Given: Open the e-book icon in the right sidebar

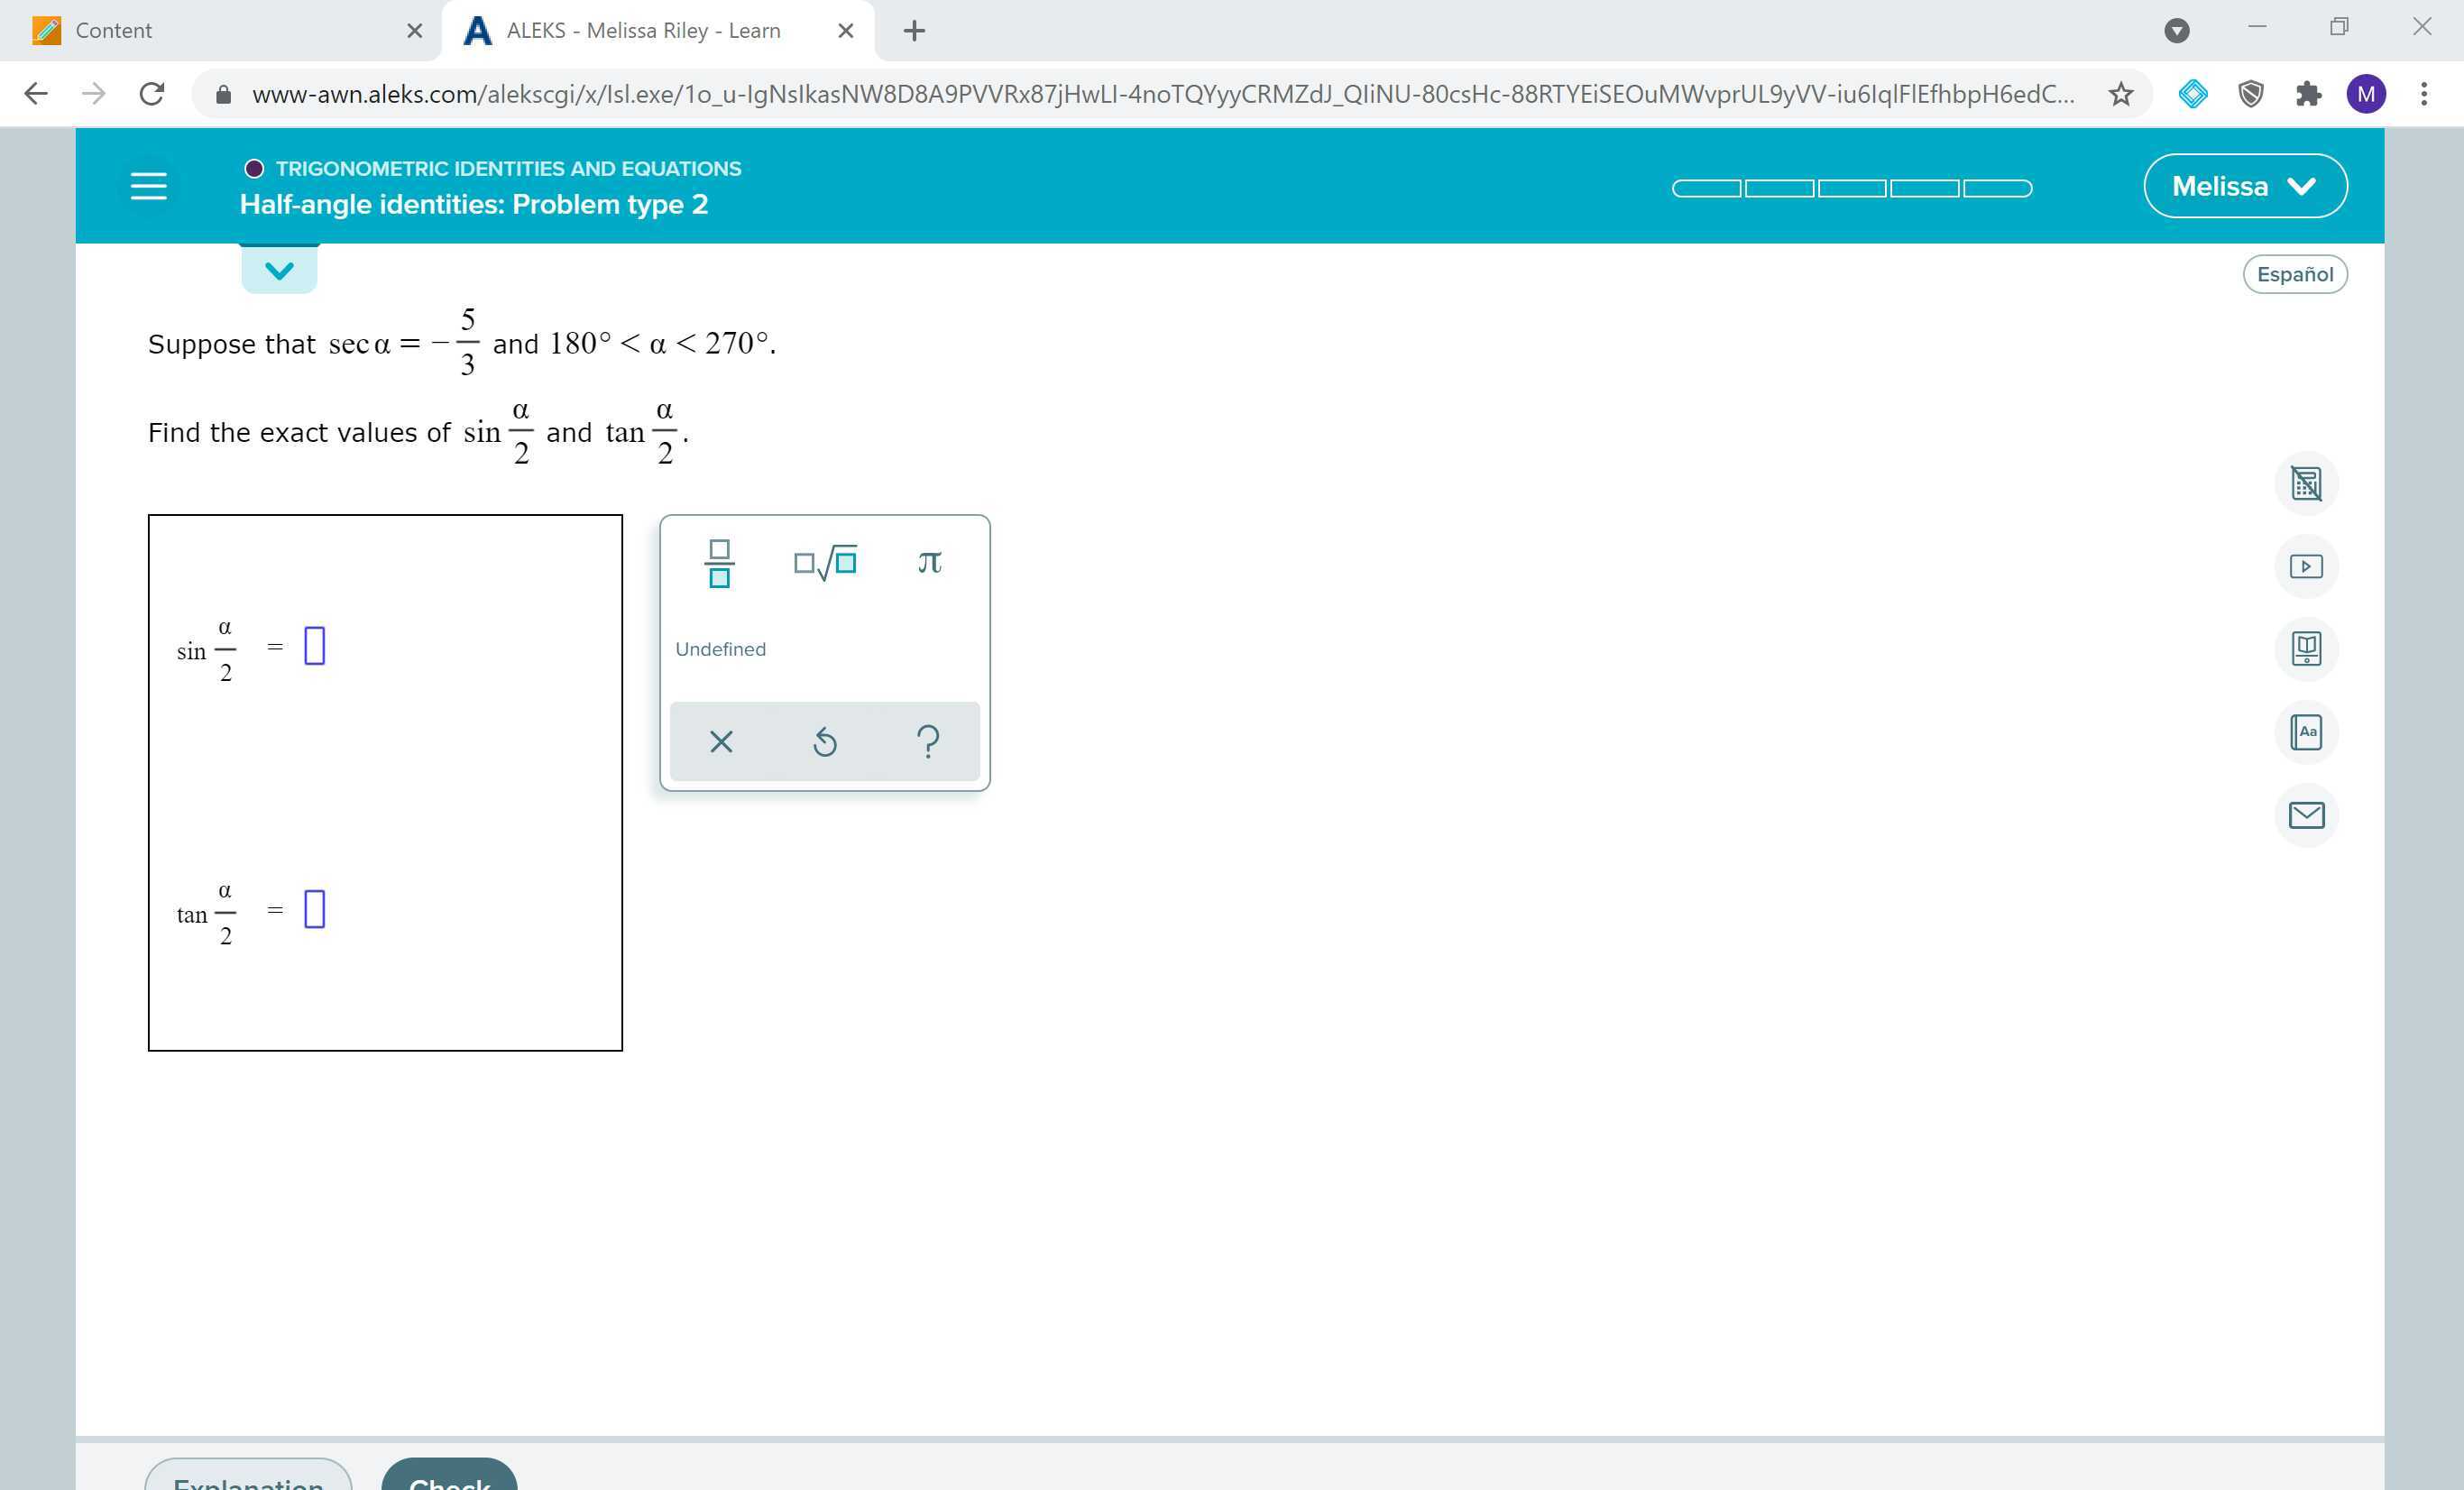Looking at the screenshot, I should point(2307,649).
